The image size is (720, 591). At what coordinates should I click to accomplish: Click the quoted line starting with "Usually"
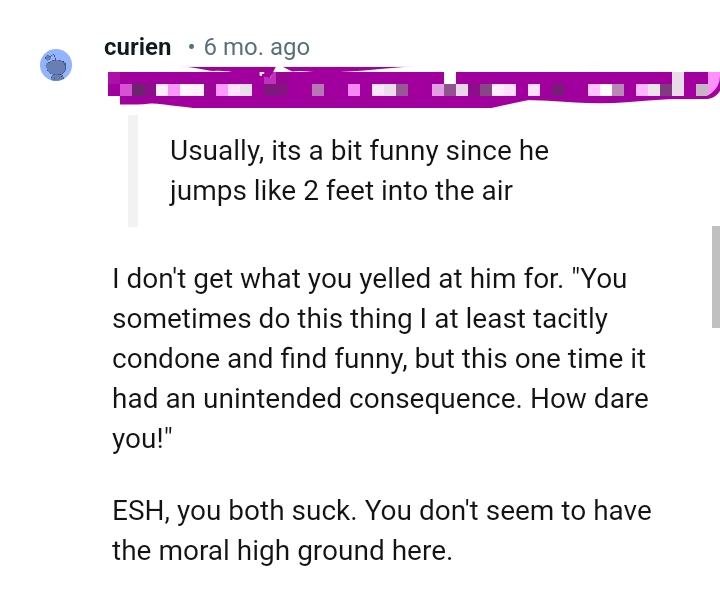[x=359, y=151]
